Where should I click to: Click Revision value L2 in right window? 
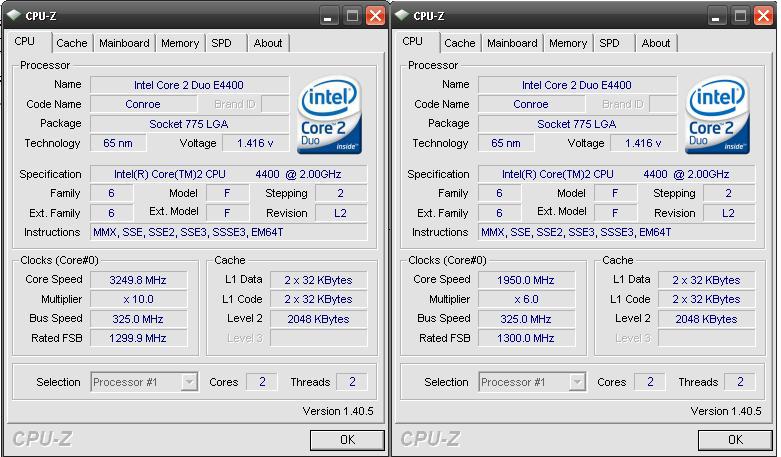(x=729, y=213)
